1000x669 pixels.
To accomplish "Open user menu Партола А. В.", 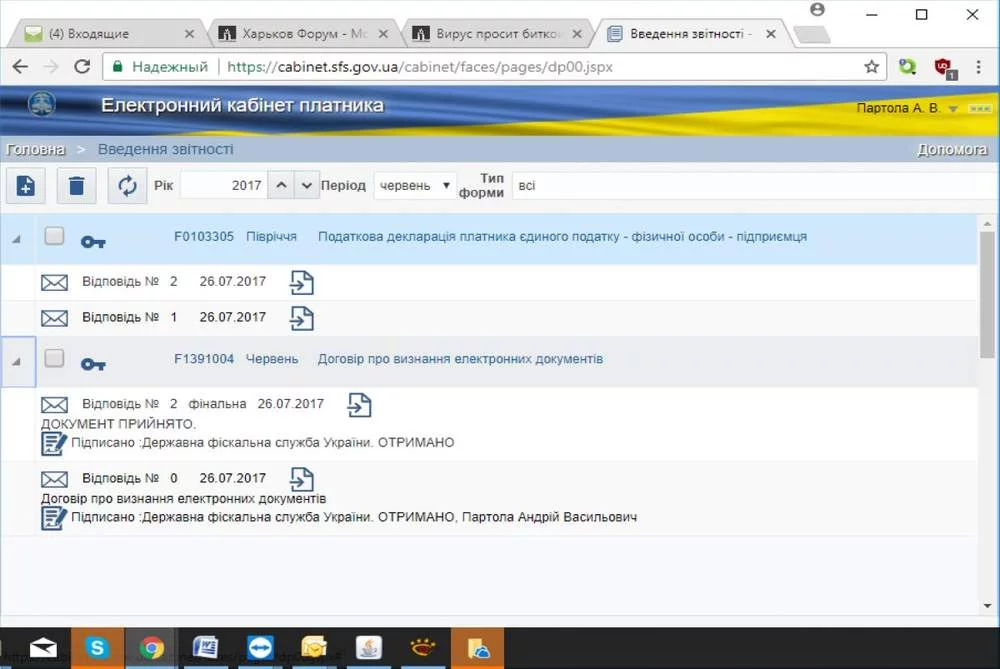I will [x=907, y=108].
